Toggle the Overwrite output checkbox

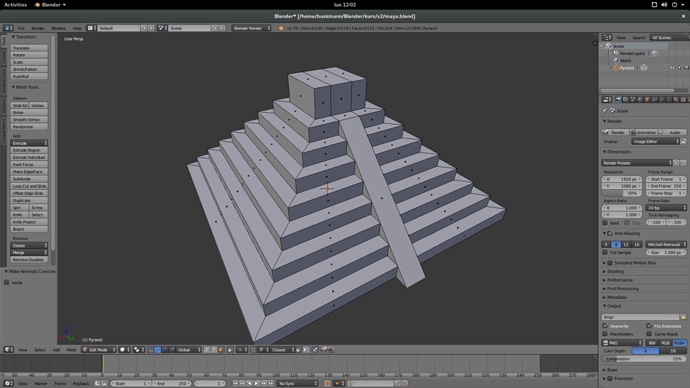(605, 326)
